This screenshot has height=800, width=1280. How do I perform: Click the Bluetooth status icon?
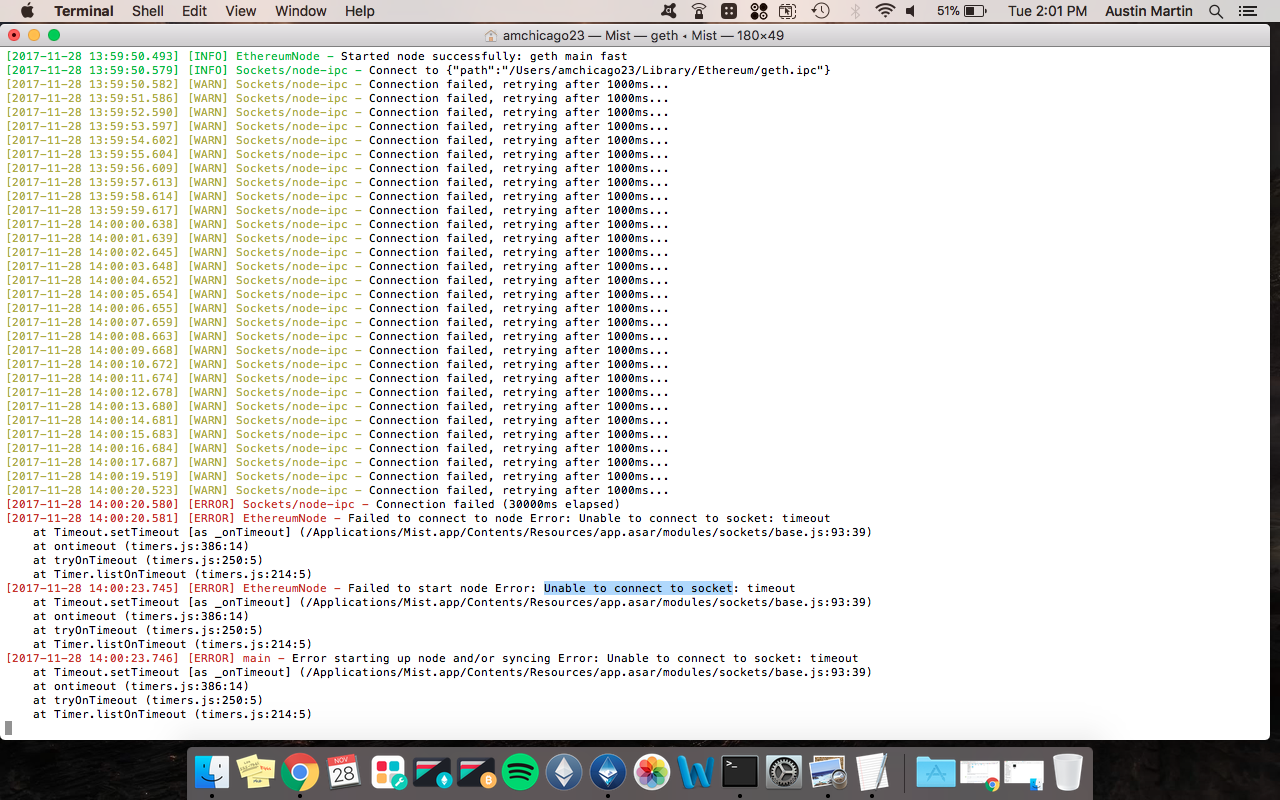click(854, 11)
